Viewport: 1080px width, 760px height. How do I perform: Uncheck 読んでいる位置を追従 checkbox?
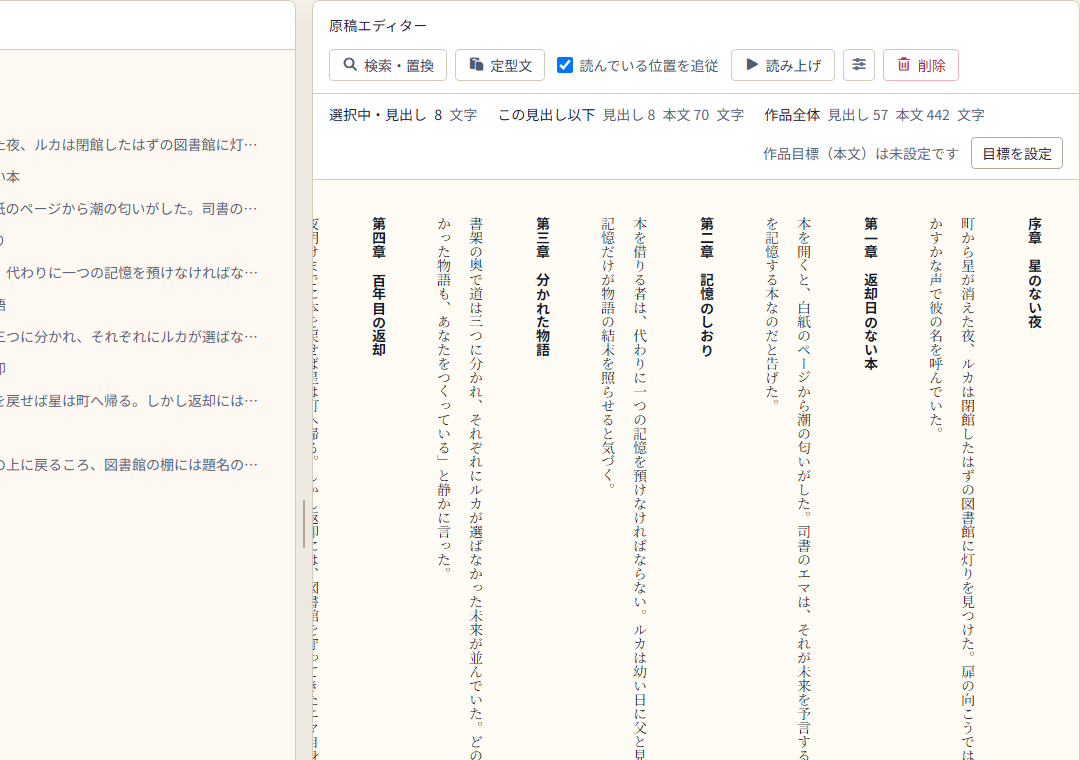coord(565,65)
